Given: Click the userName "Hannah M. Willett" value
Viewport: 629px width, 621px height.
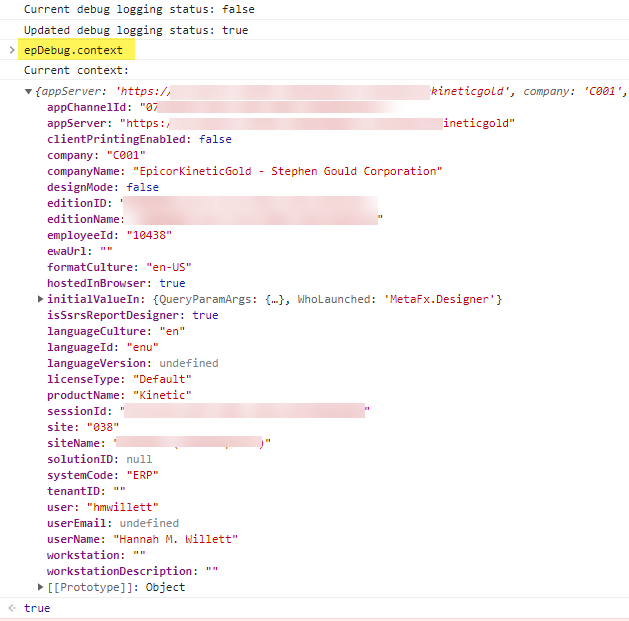Looking at the screenshot, I should click(x=175, y=539).
